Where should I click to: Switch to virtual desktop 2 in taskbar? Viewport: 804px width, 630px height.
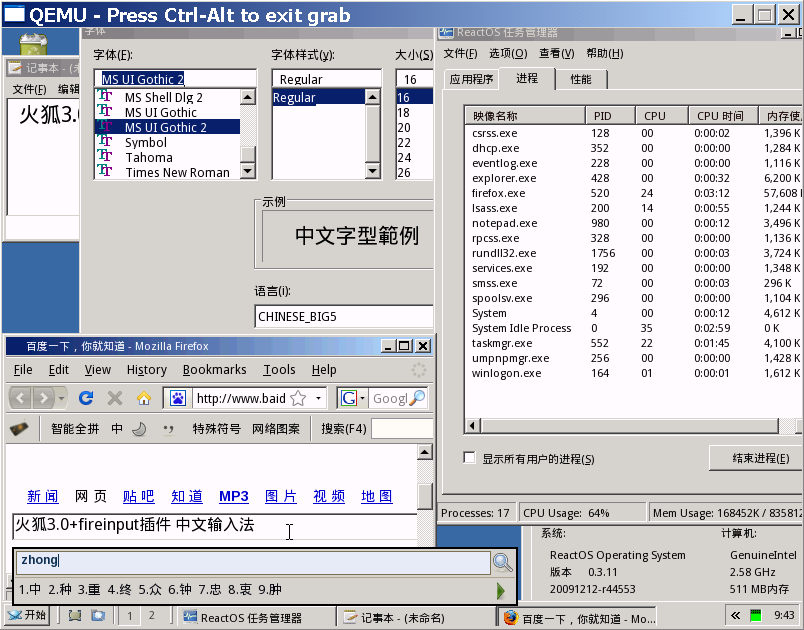point(152,615)
